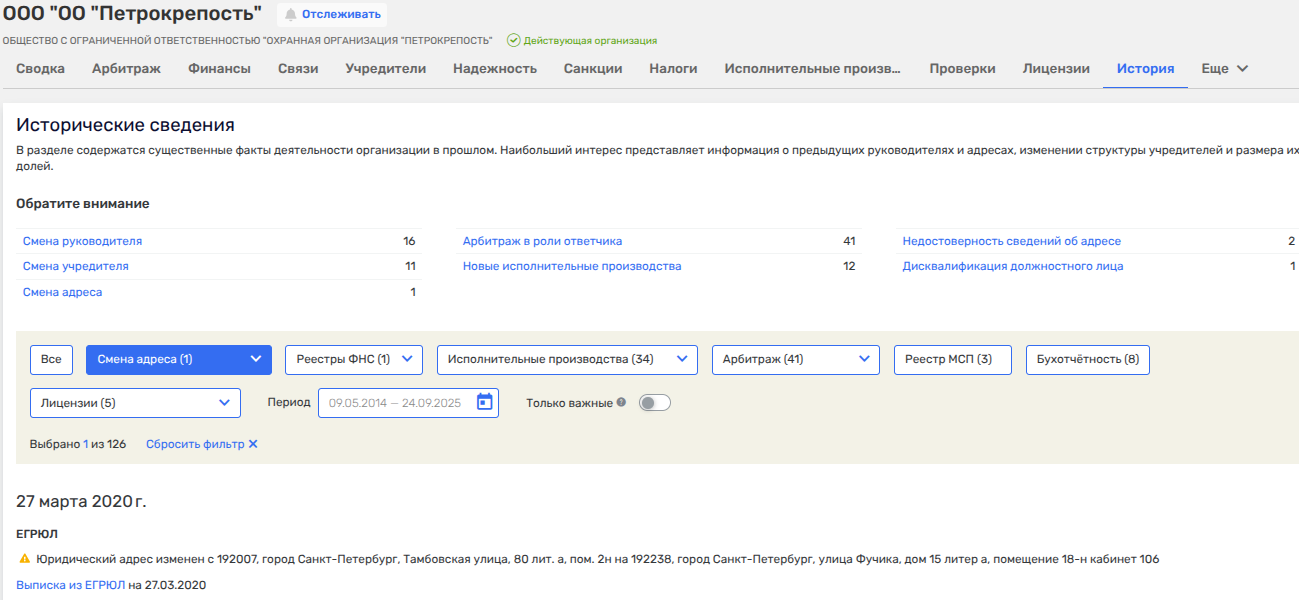
Task: Open the Смена руководителя link
Action: tap(82, 241)
